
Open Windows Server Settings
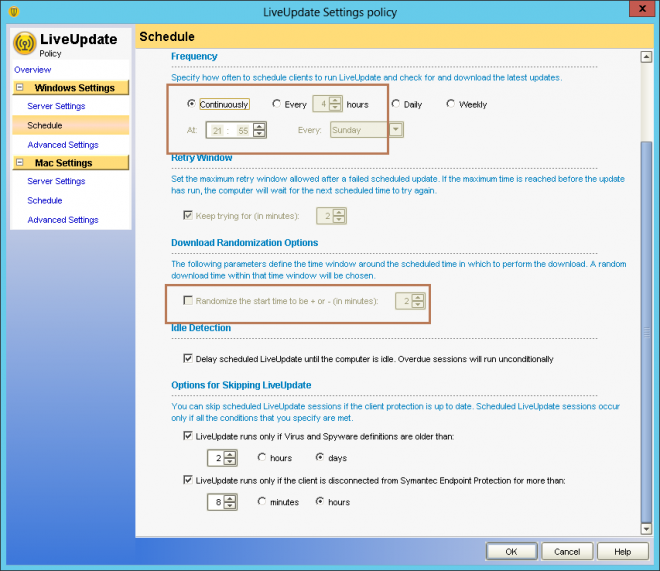(56, 106)
